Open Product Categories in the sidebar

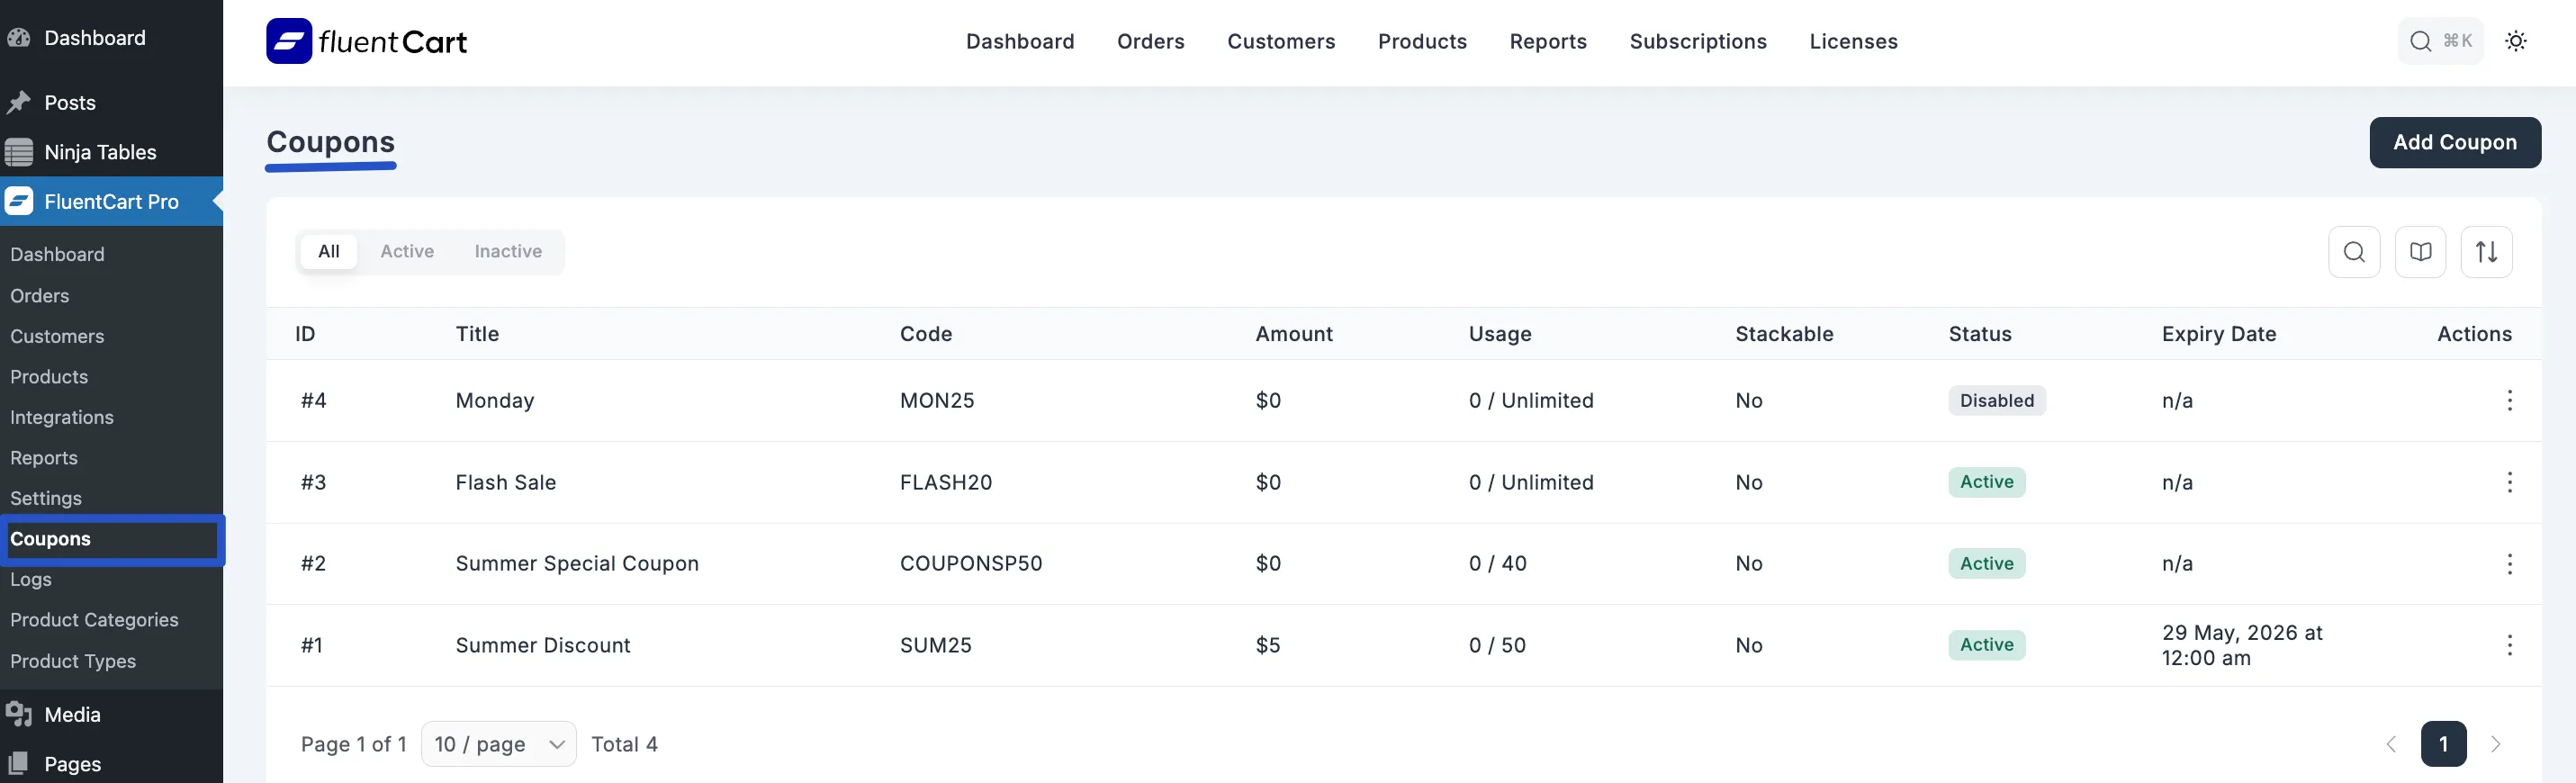94,620
